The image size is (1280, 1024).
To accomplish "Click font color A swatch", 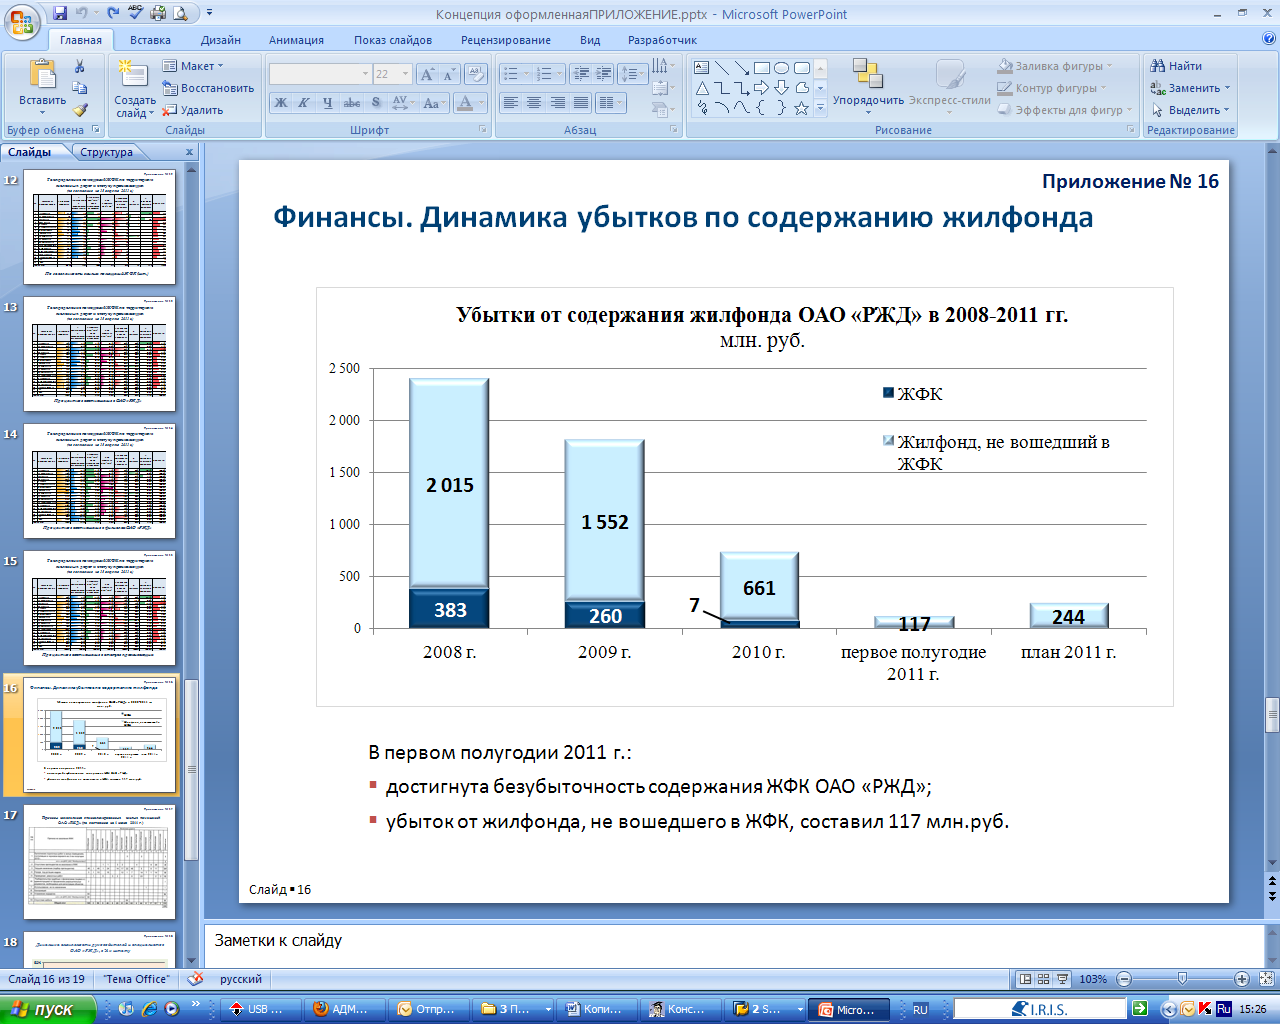I will 465,103.
